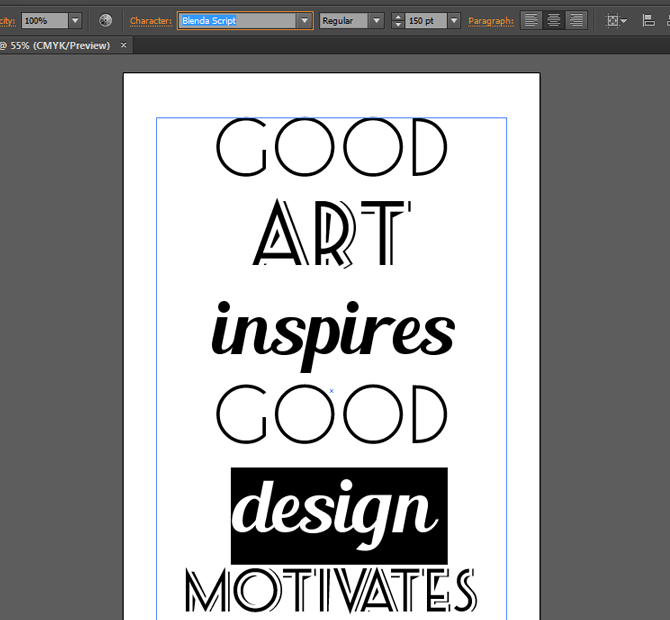Expand the 150 pt font size dropdown
Image resolution: width=670 pixels, height=620 pixels.
tap(454, 20)
